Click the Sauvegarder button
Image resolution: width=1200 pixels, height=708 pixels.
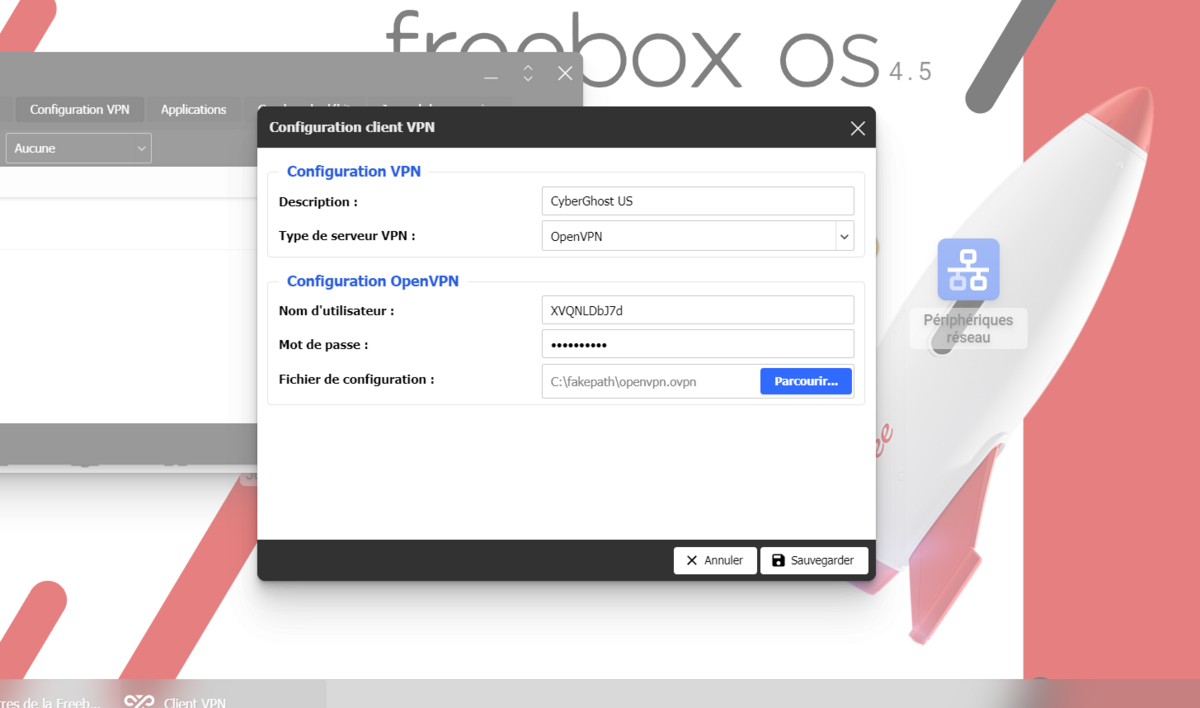813,561
